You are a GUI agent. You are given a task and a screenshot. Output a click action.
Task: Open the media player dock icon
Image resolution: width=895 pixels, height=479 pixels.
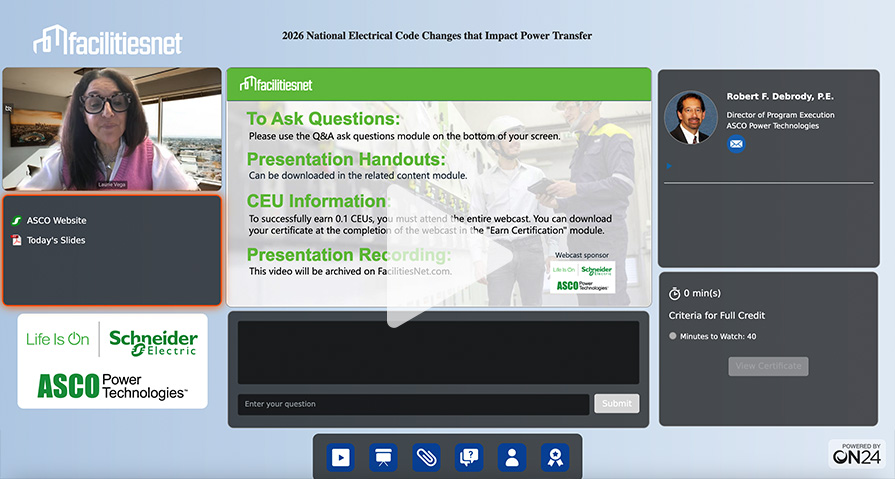click(x=340, y=457)
